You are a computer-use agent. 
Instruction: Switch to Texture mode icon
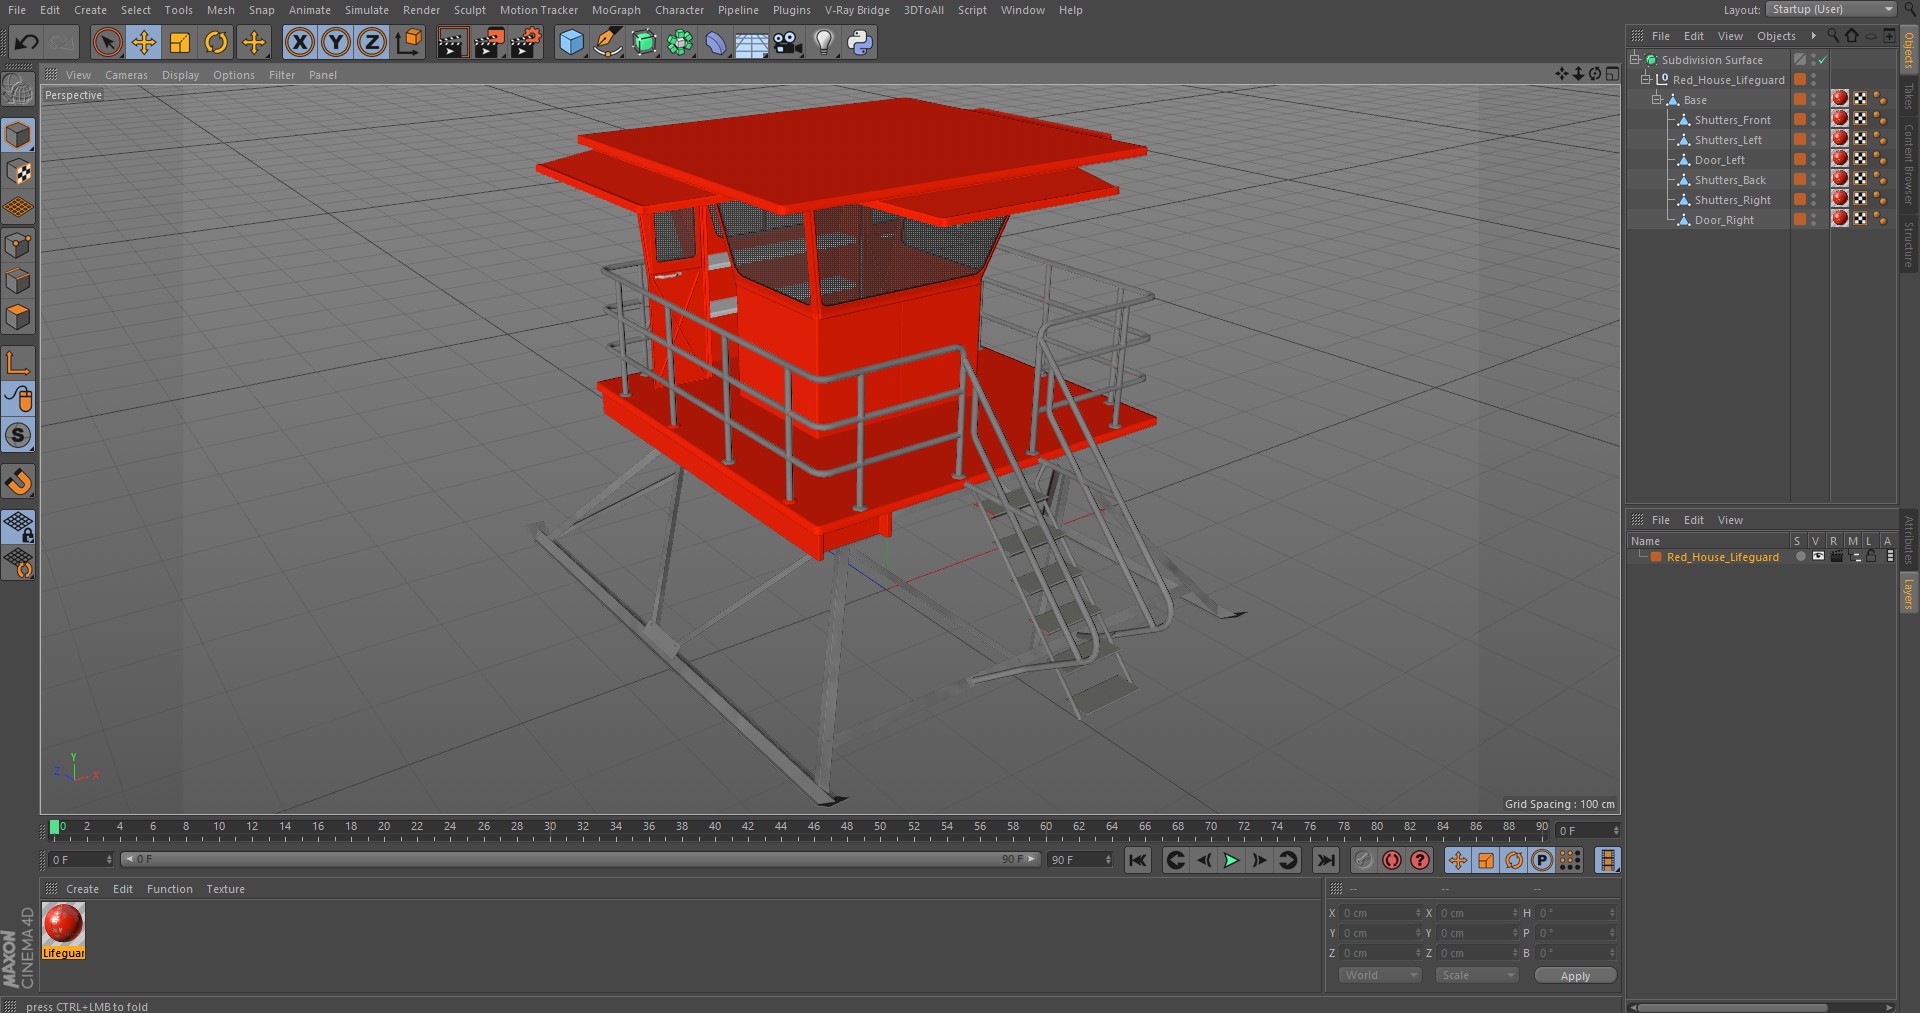click(x=18, y=171)
